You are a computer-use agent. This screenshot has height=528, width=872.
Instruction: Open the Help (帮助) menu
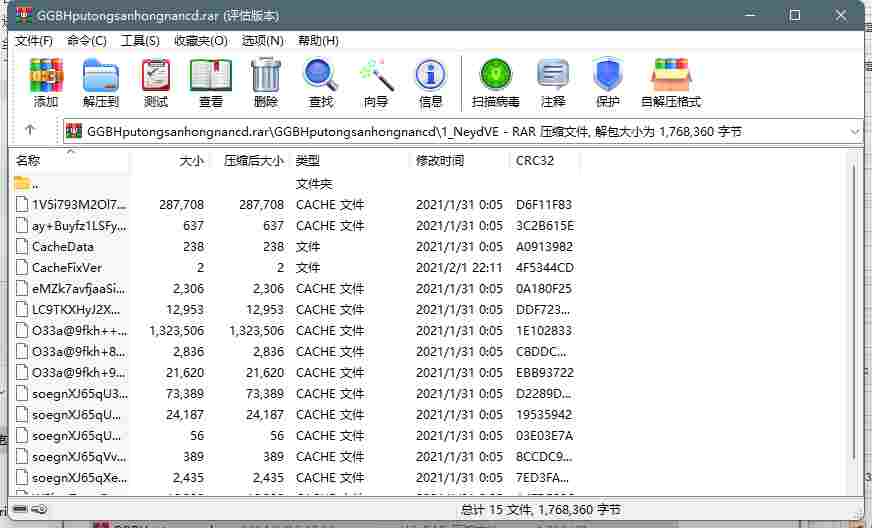[318, 41]
